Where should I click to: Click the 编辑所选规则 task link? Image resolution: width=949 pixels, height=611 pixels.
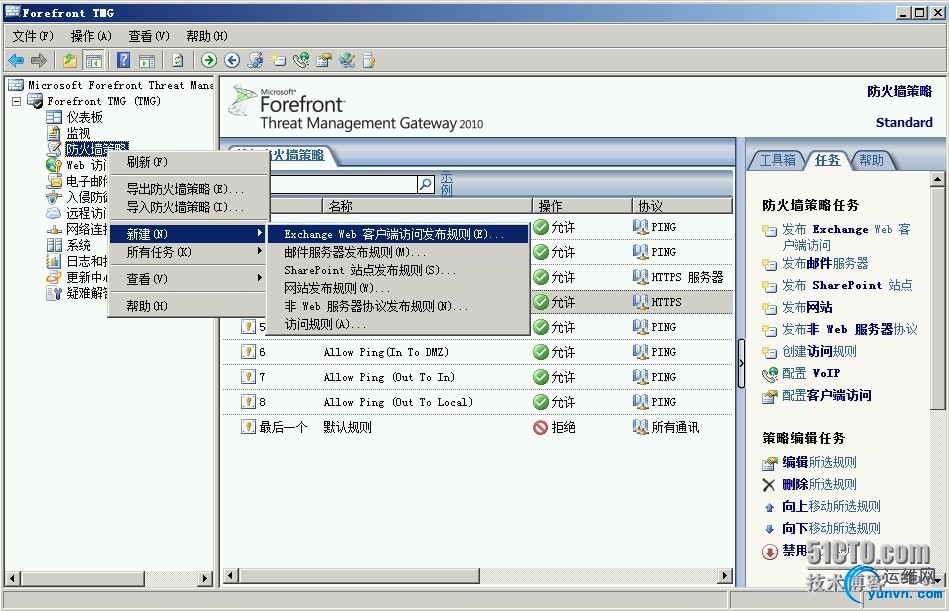(819, 462)
